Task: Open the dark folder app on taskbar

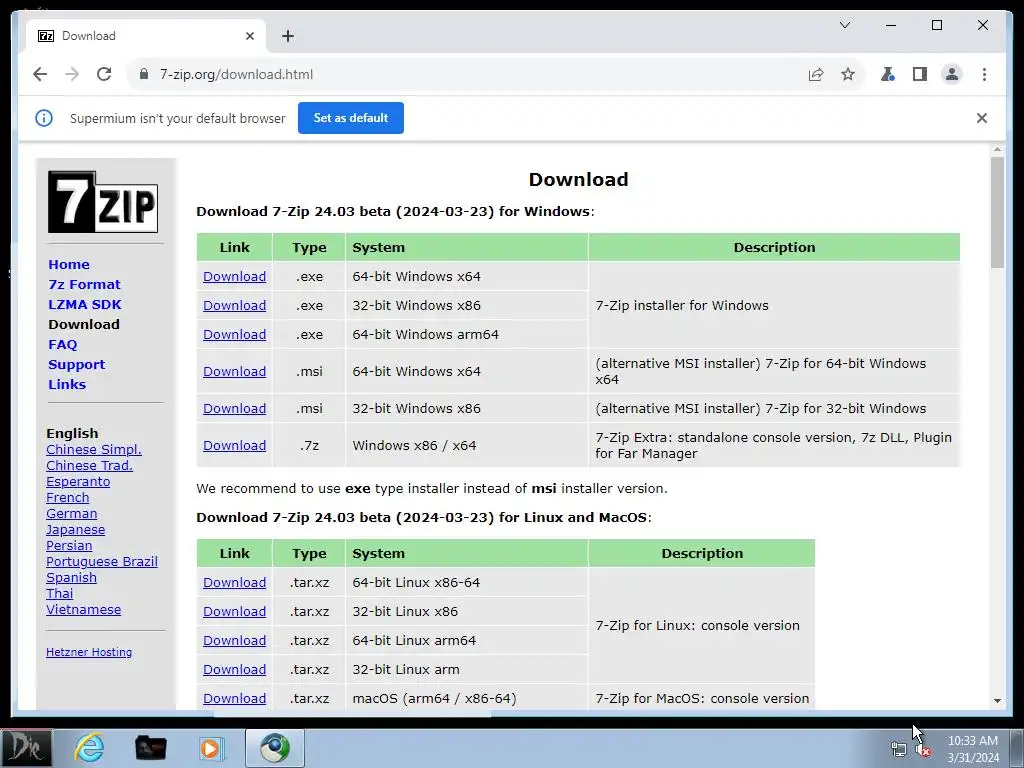Action: coord(150,748)
